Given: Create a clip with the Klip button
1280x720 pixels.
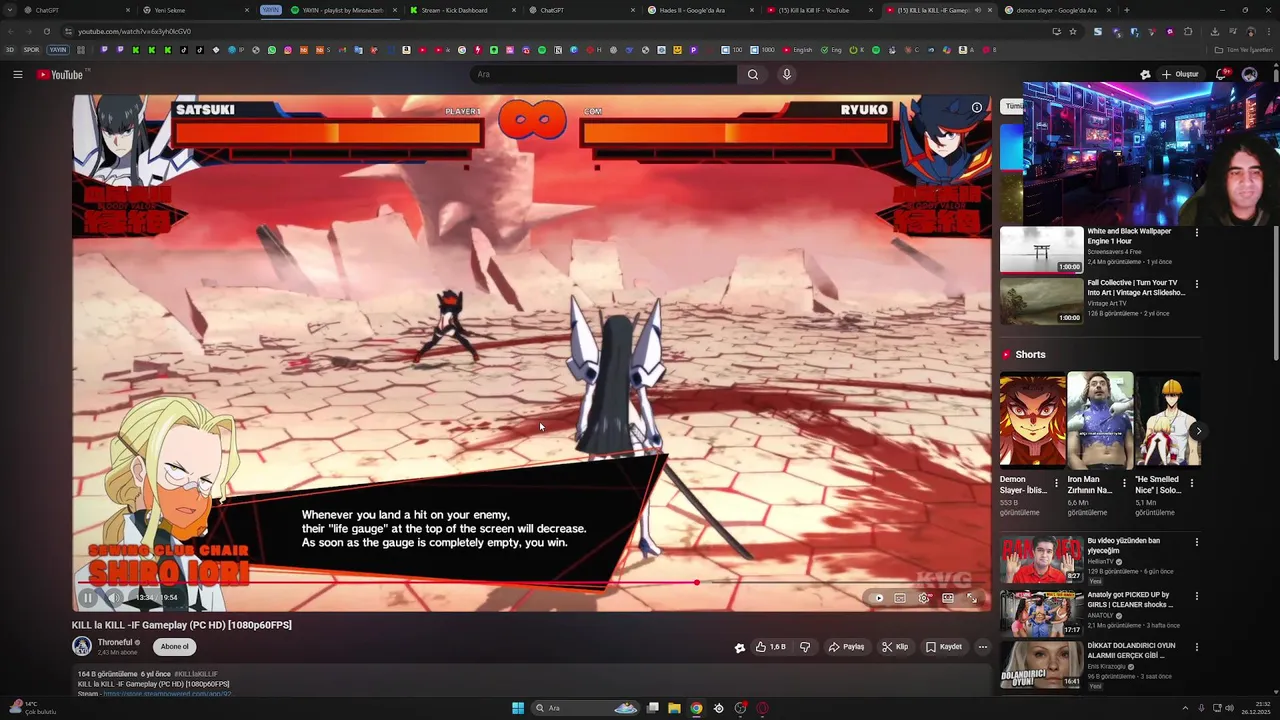Looking at the screenshot, I should click(895, 647).
